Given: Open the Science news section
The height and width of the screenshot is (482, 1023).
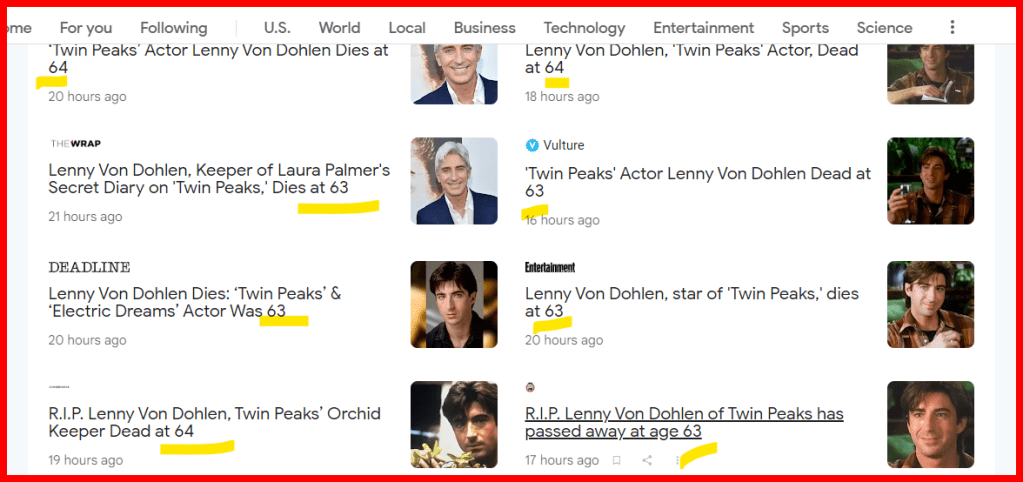Looking at the screenshot, I should coord(884,28).
